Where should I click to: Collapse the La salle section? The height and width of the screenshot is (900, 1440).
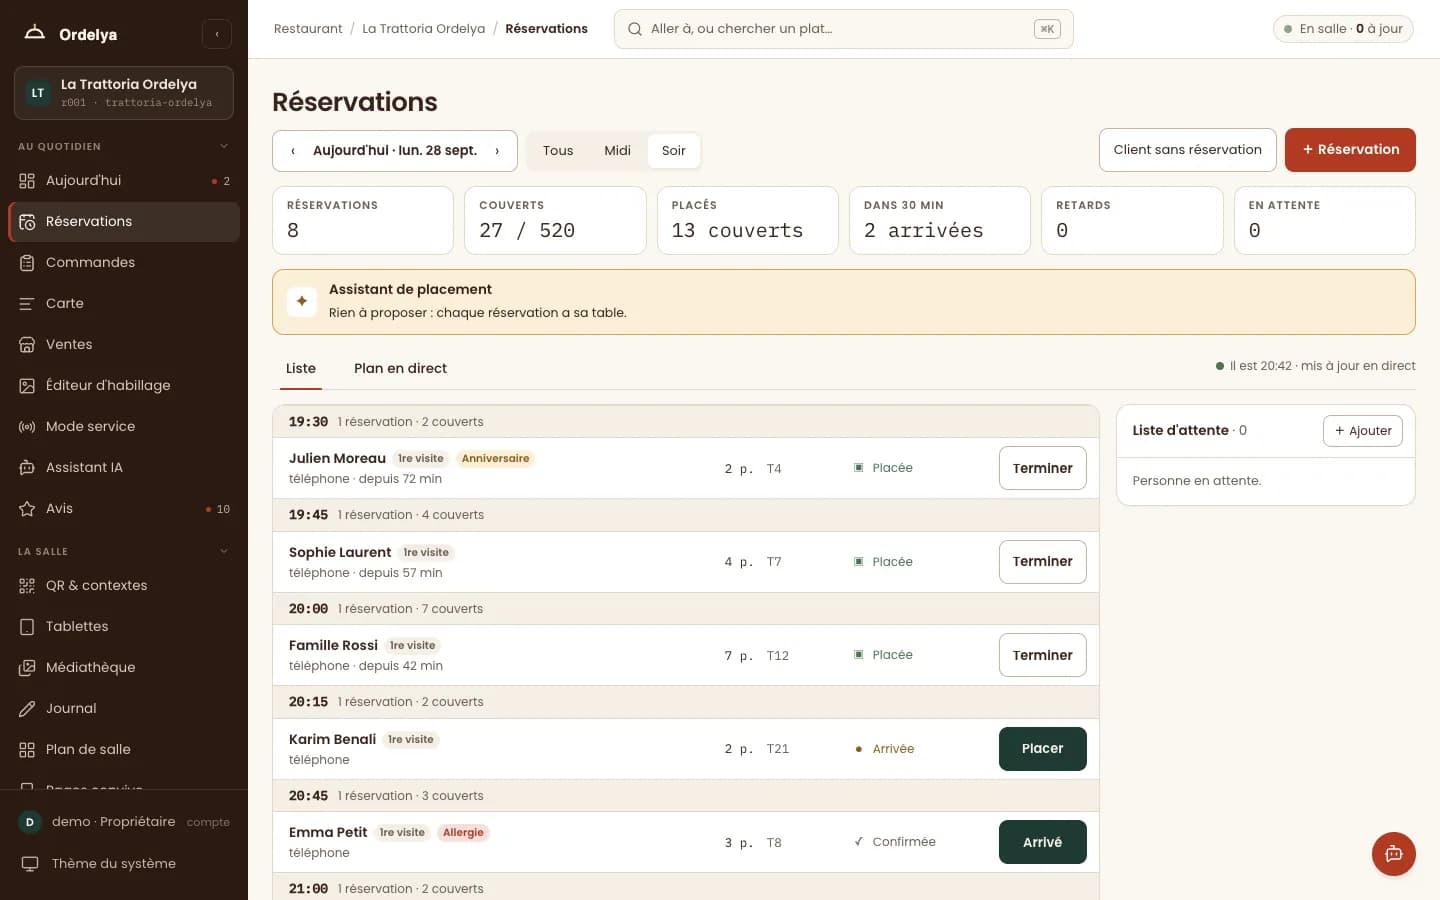pos(224,551)
